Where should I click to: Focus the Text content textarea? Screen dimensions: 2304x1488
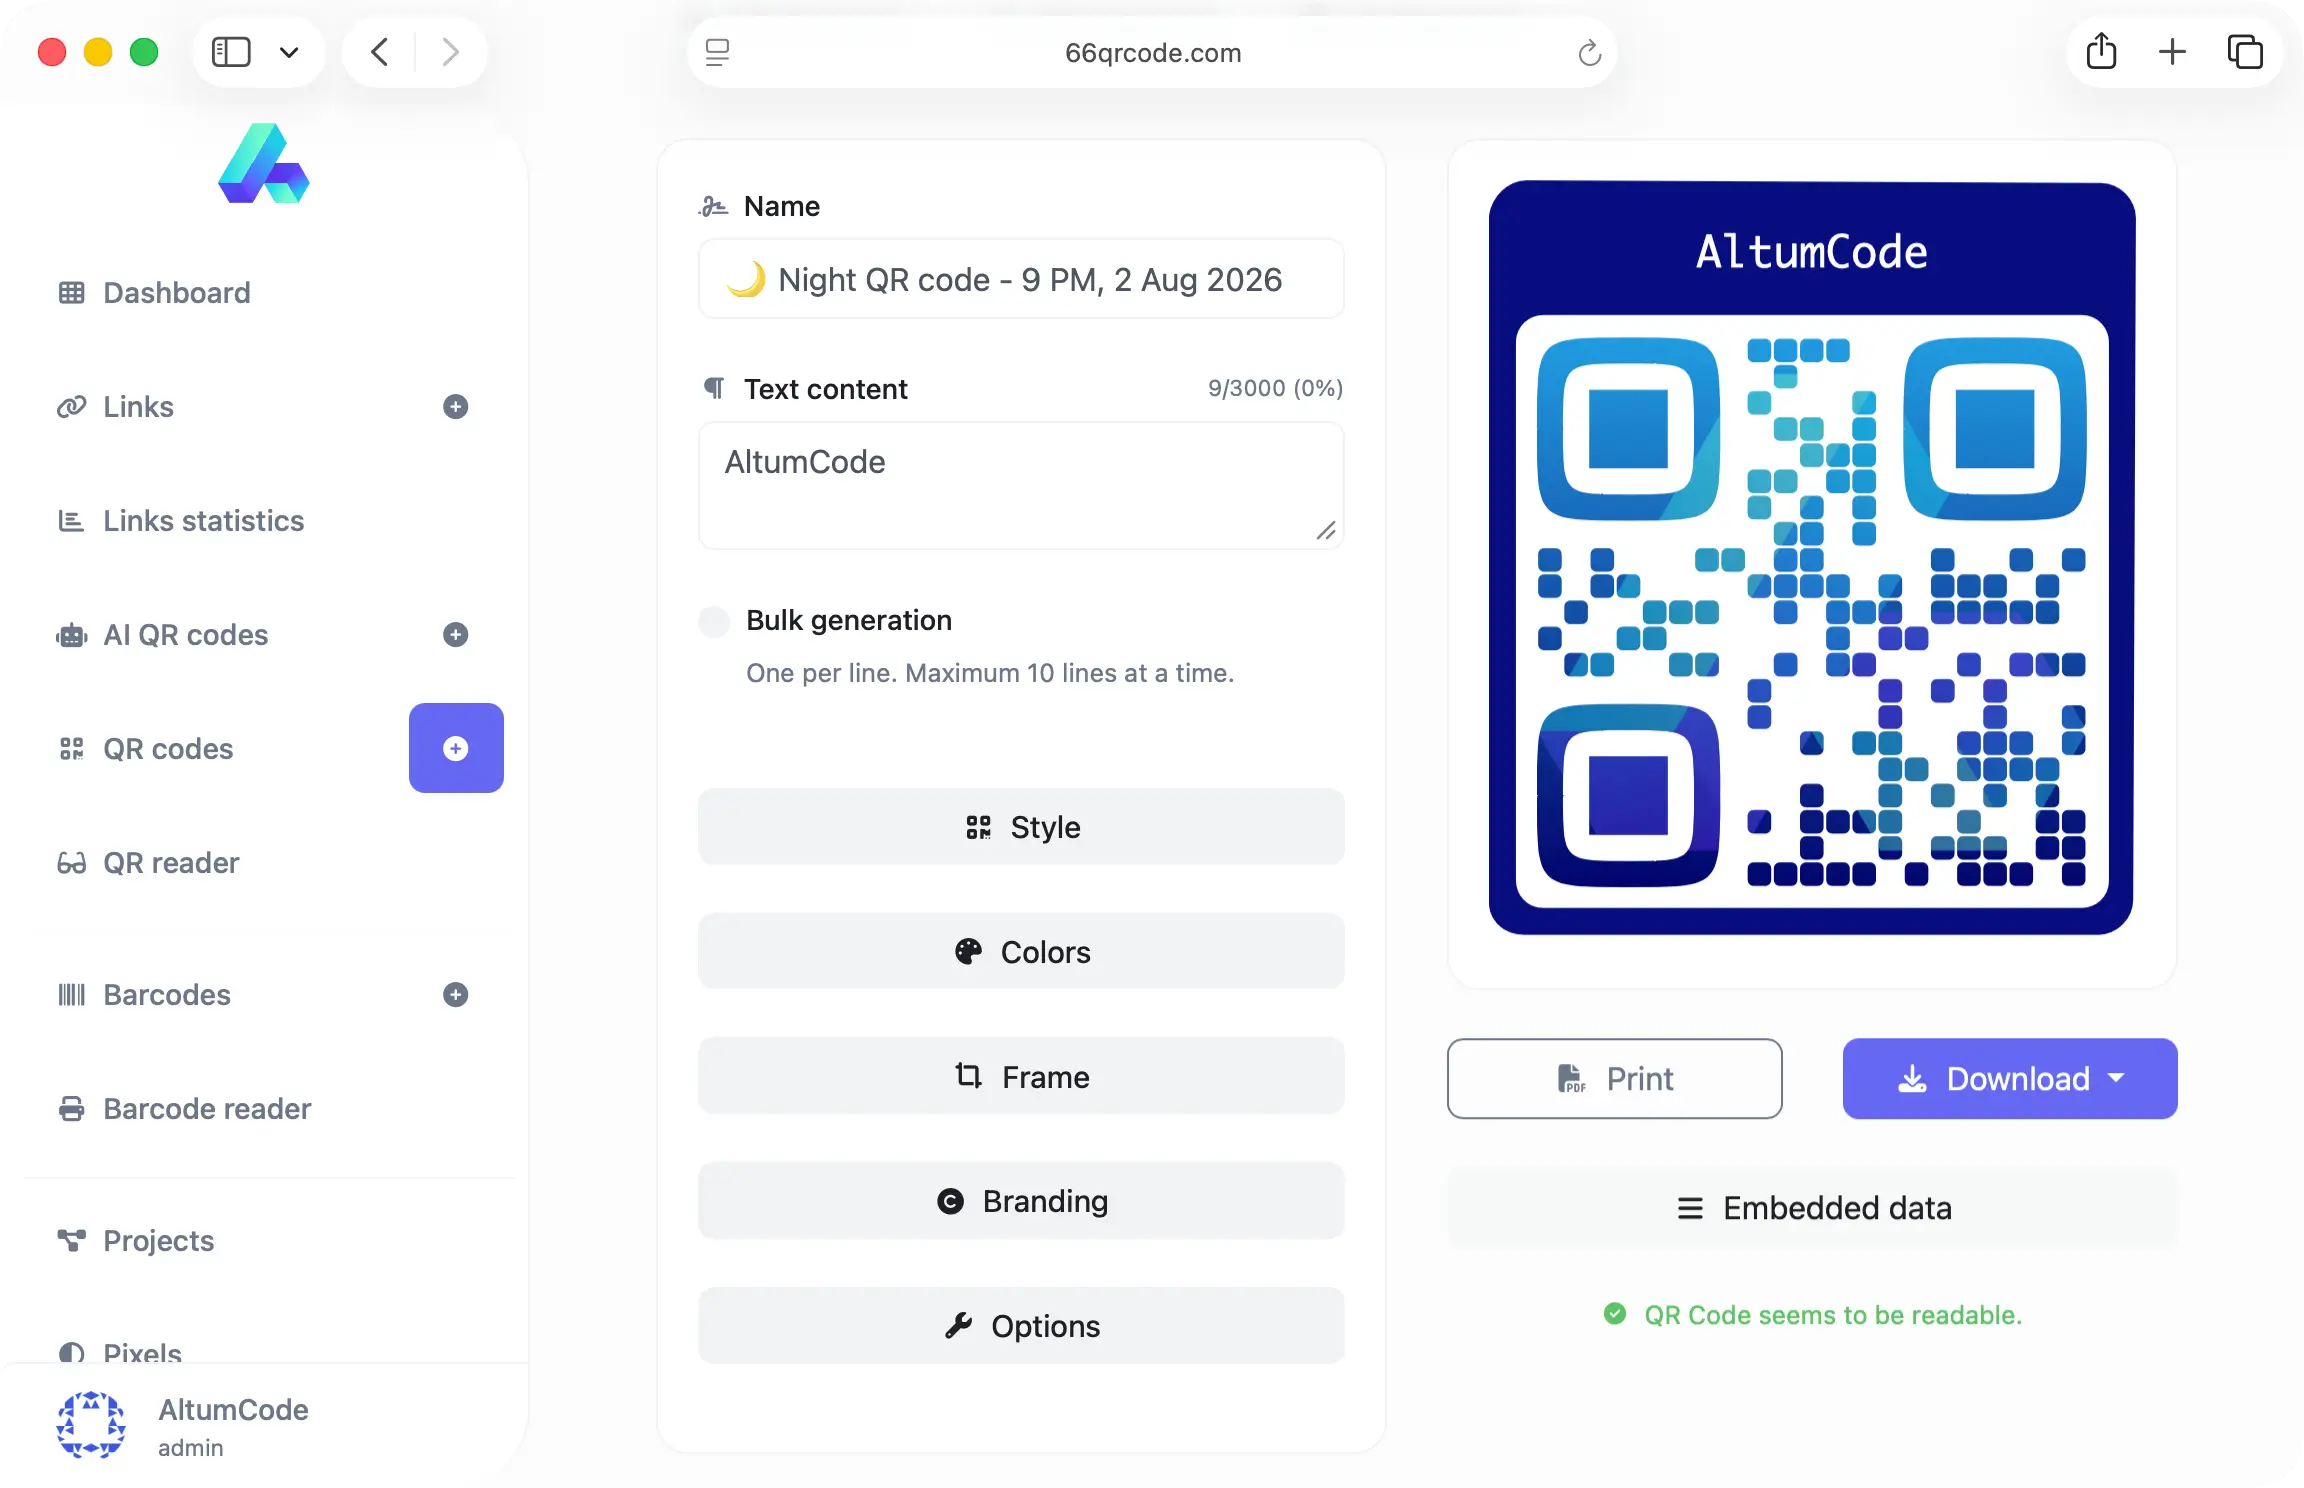pos(1021,485)
